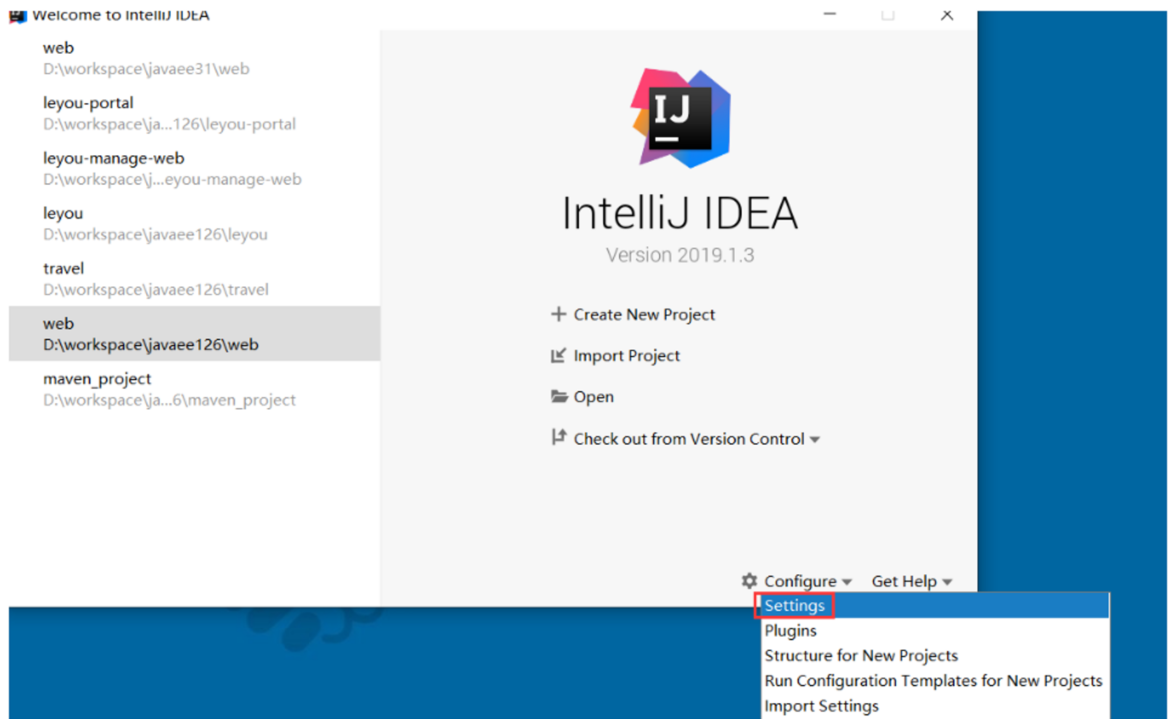Open recent project web in javaee31
Image resolution: width=1168 pixels, height=719 pixels.
[x=194, y=57]
